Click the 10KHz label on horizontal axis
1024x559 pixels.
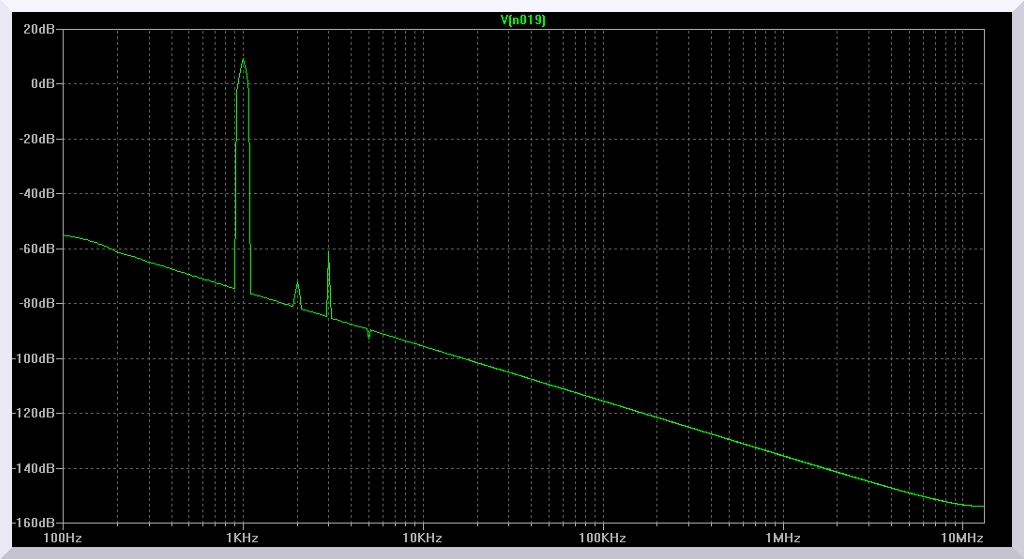422,538
